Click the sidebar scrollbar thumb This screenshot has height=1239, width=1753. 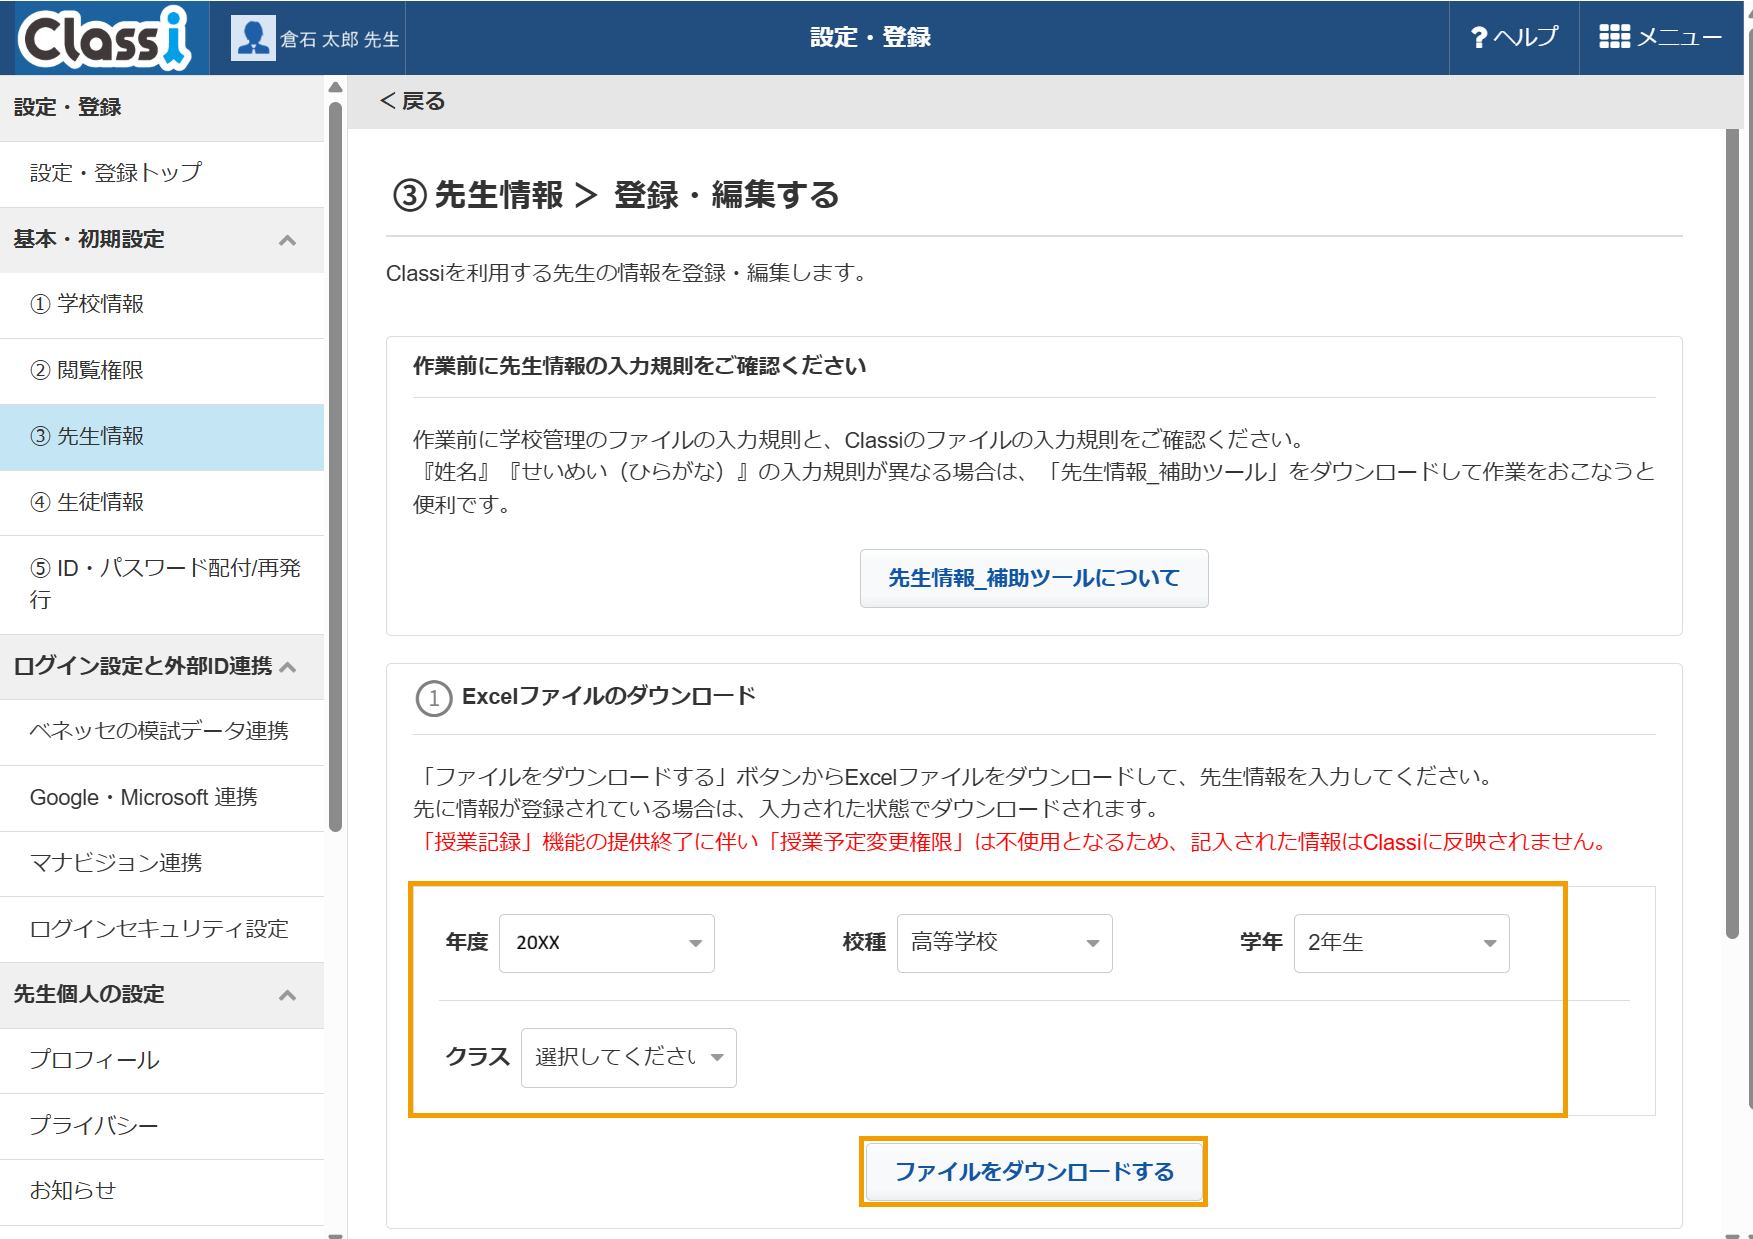336,466
